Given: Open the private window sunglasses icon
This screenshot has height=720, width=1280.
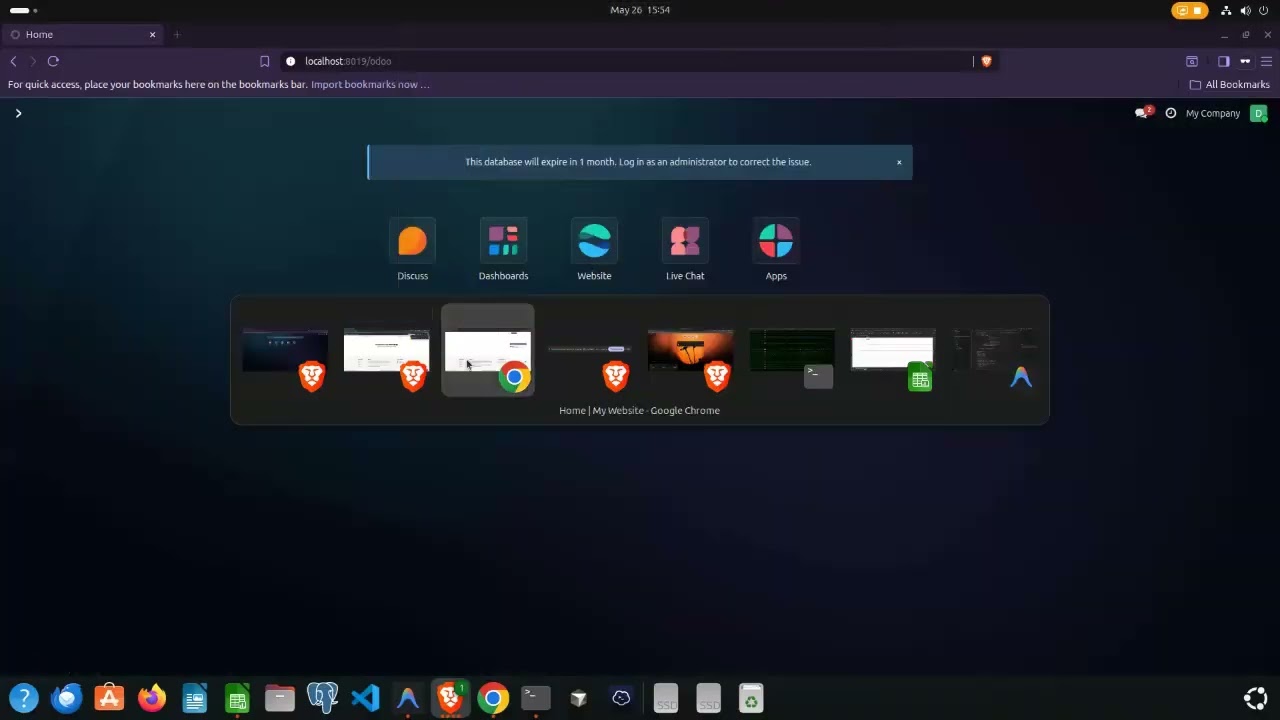Looking at the screenshot, I should tap(1245, 61).
